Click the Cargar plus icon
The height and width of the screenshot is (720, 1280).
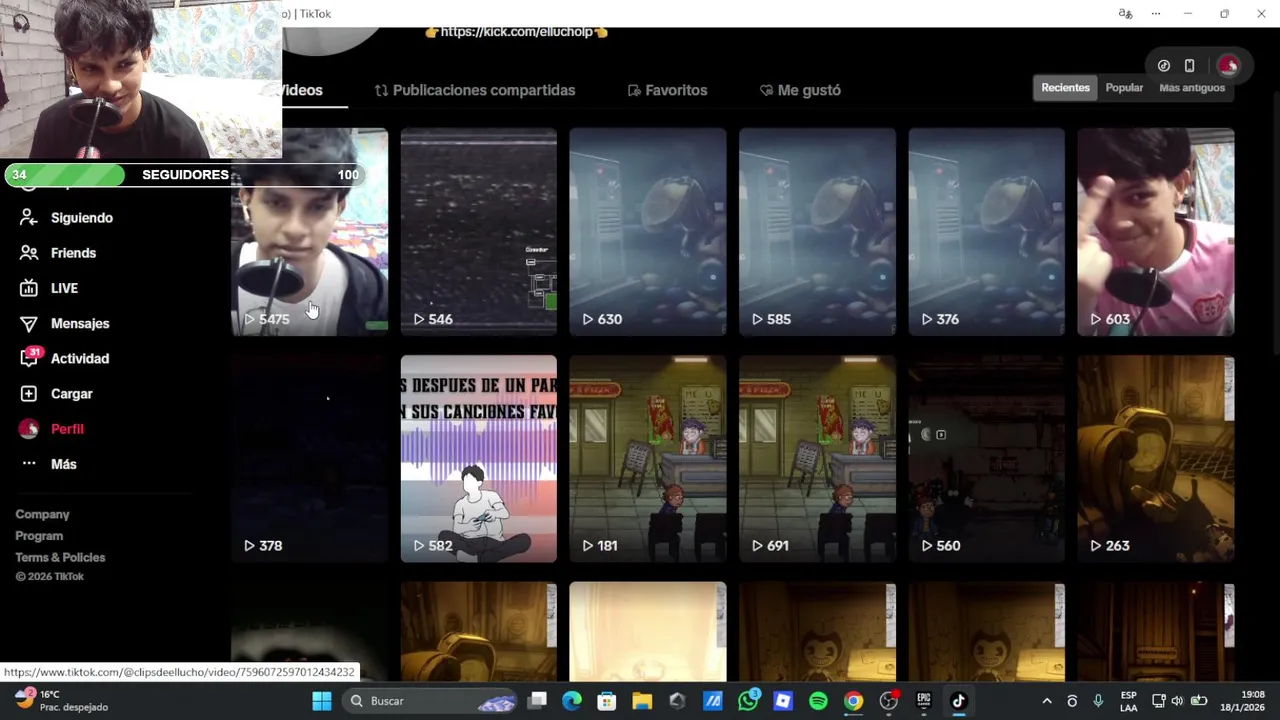click(29, 394)
